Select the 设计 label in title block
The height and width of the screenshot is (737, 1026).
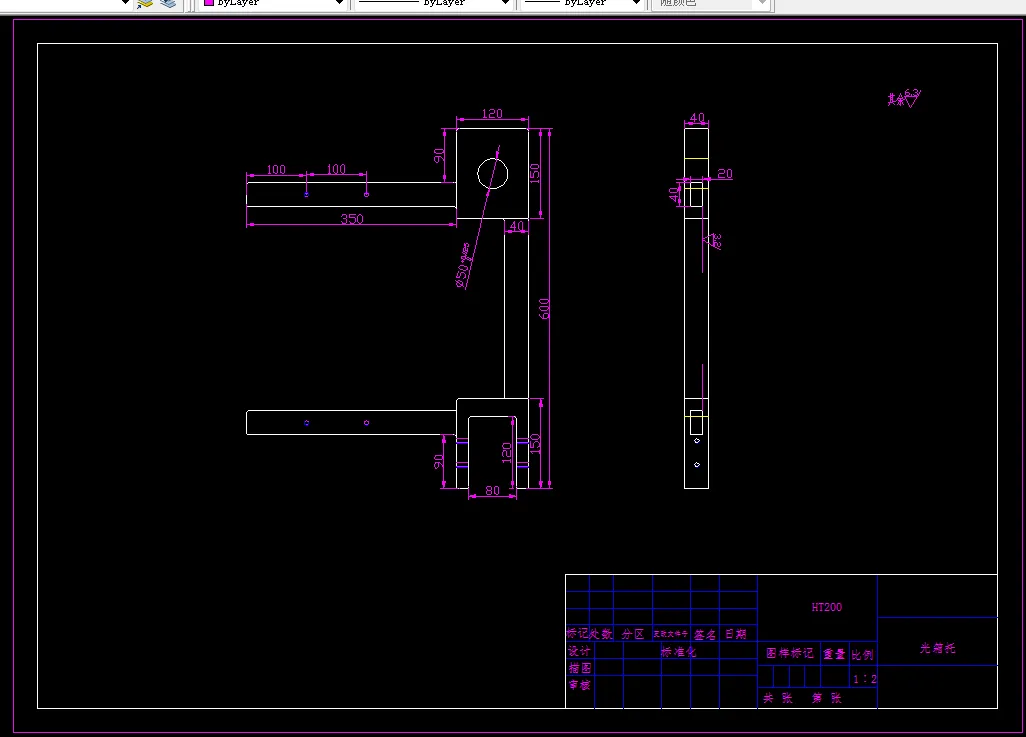(x=579, y=651)
